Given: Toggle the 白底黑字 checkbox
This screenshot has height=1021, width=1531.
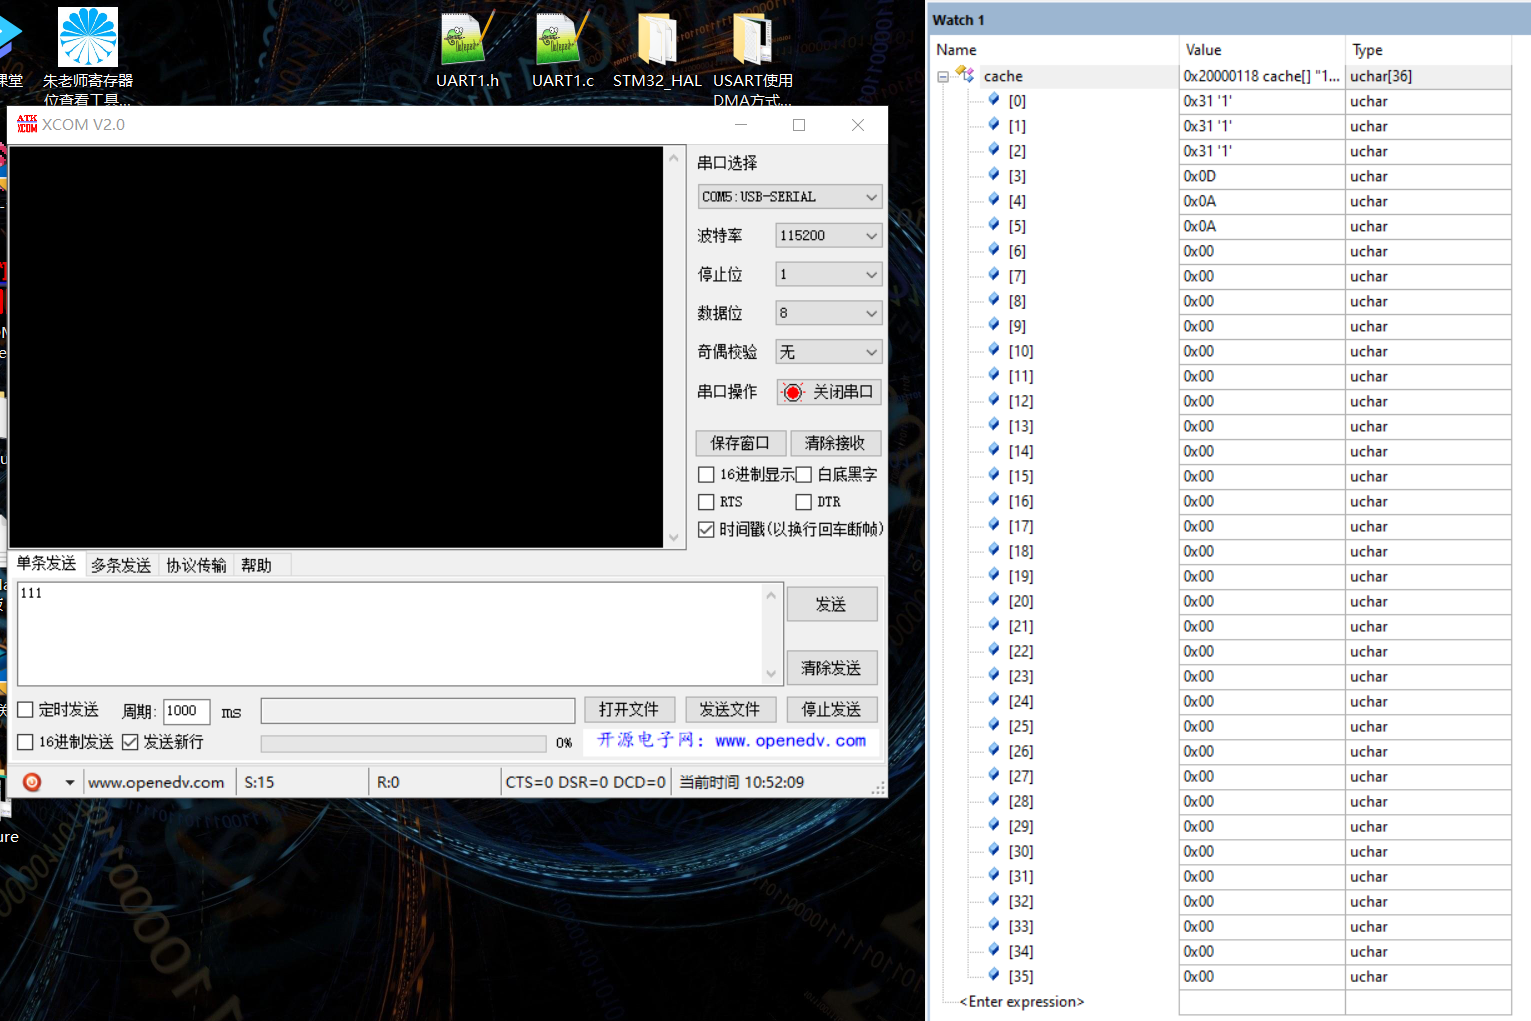Looking at the screenshot, I should (x=803, y=475).
